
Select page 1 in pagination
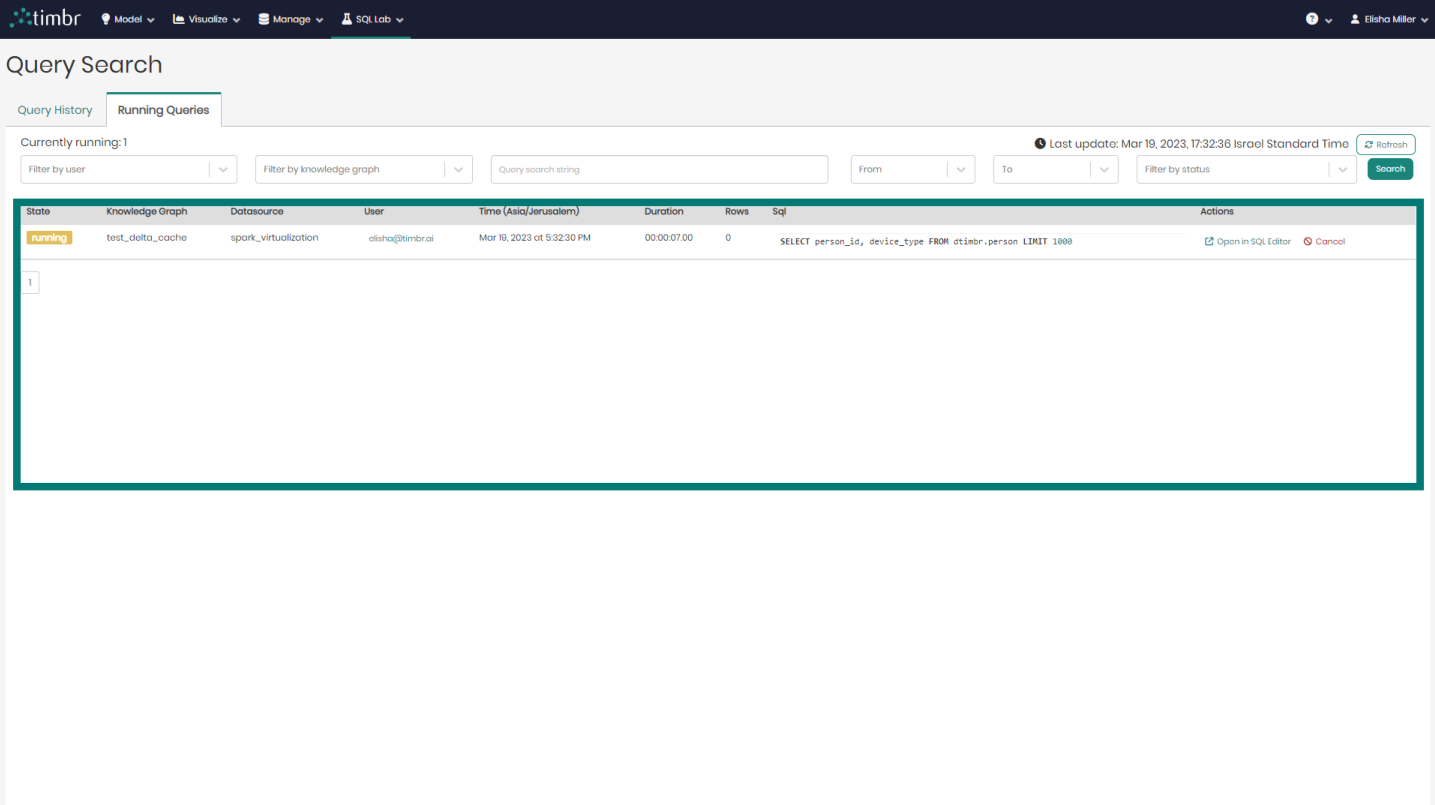(x=29, y=281)
